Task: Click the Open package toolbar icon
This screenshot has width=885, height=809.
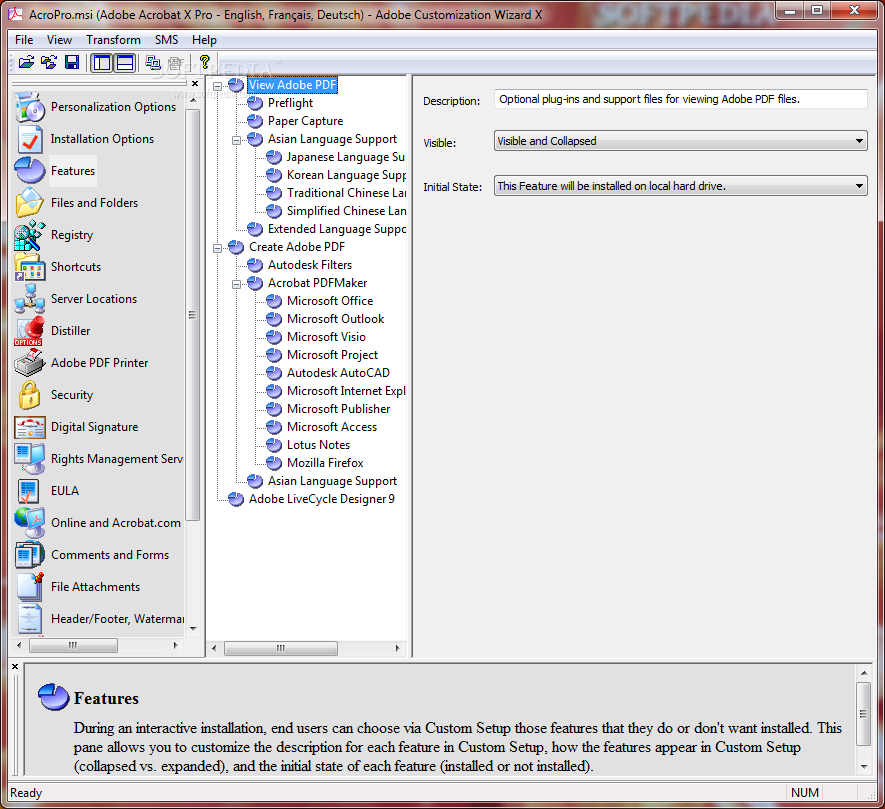Action: click(26, 62)
